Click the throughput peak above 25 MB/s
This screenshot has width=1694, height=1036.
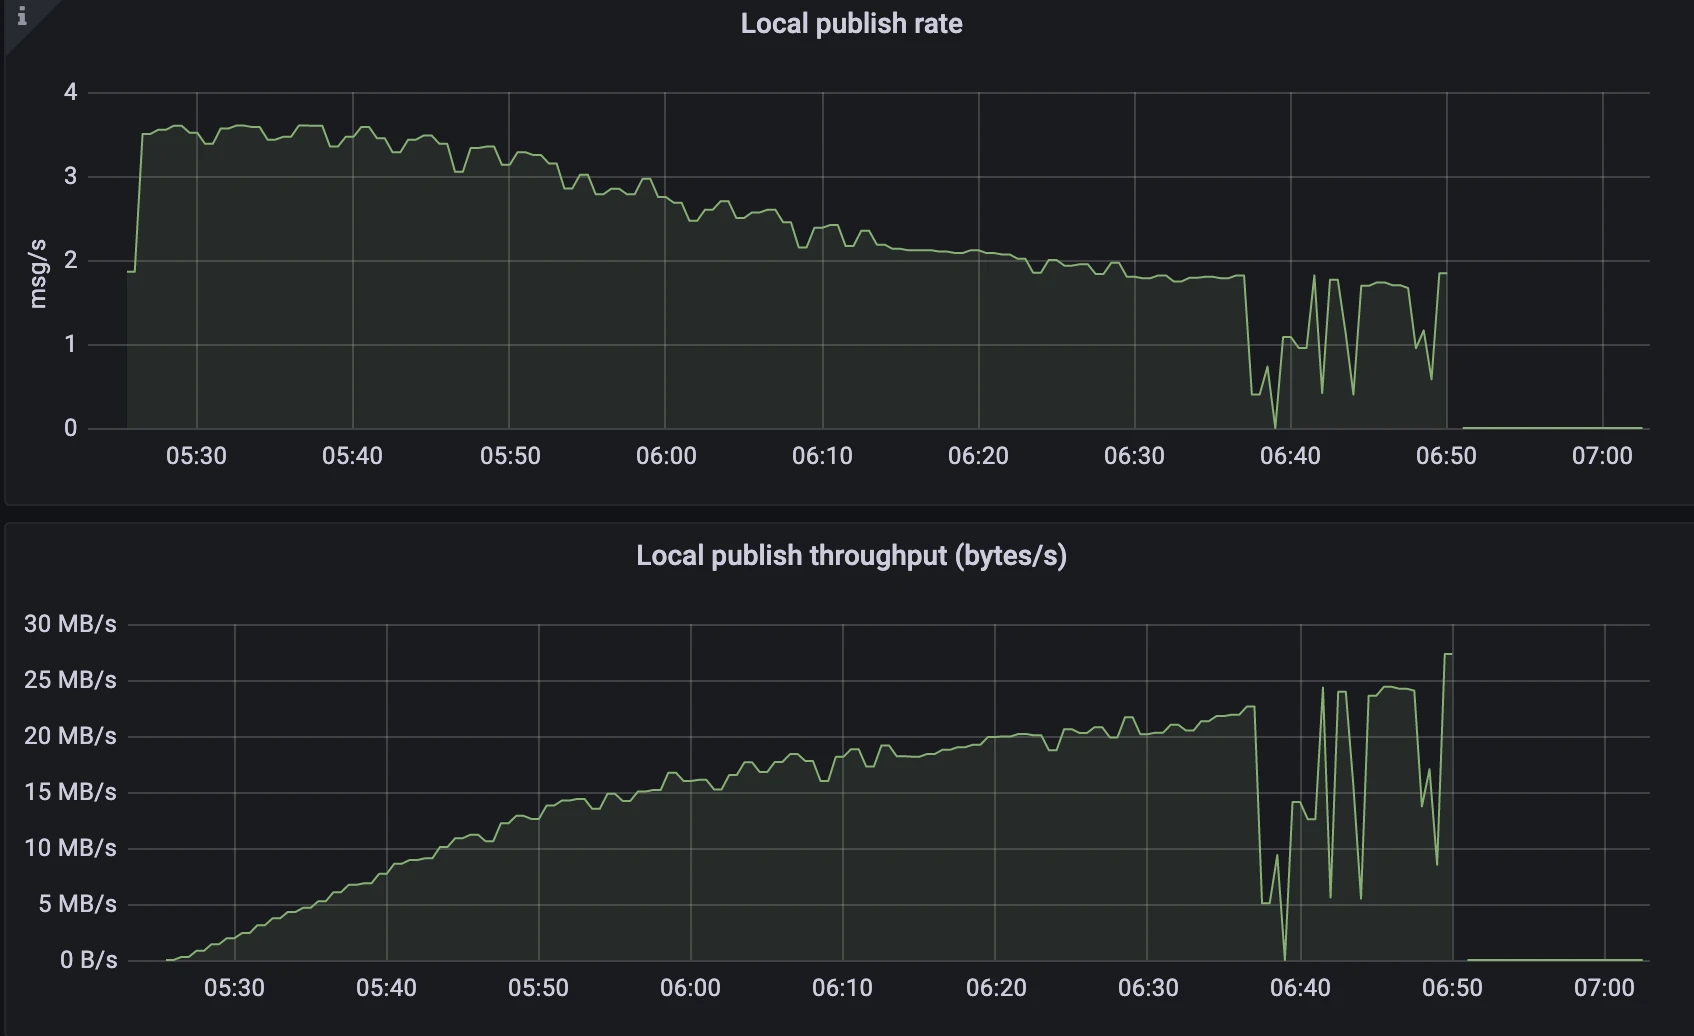[1447, 655]
